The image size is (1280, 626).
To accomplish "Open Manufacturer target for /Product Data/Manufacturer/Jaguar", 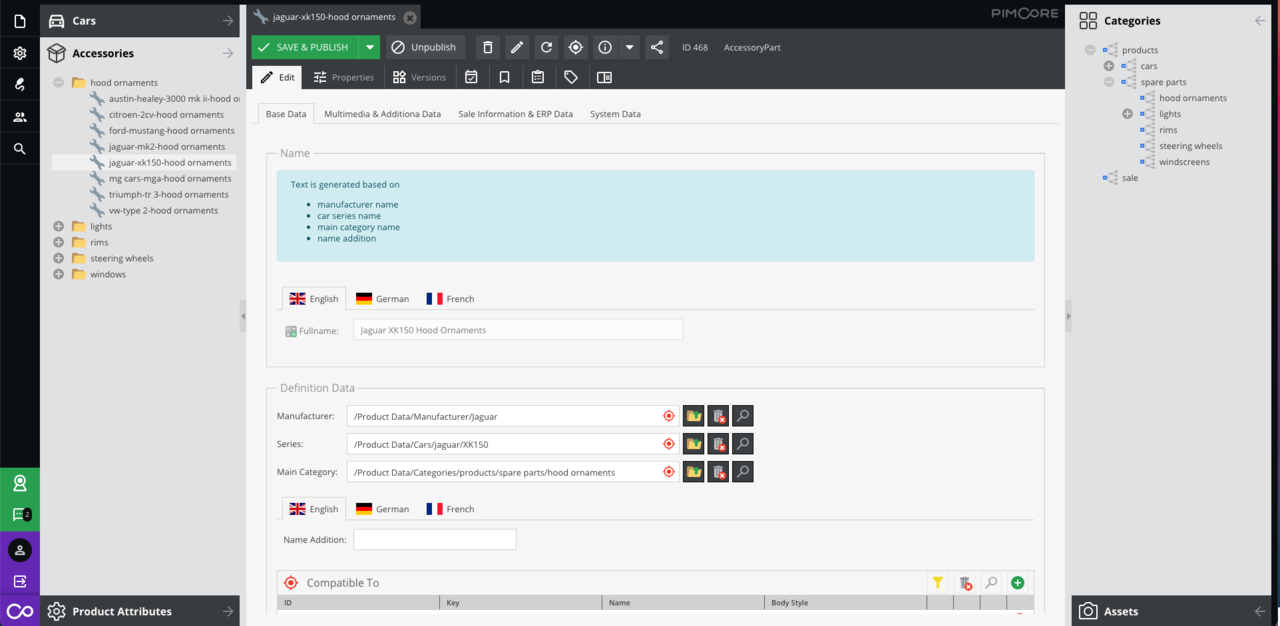I will (x=669, y=416).
